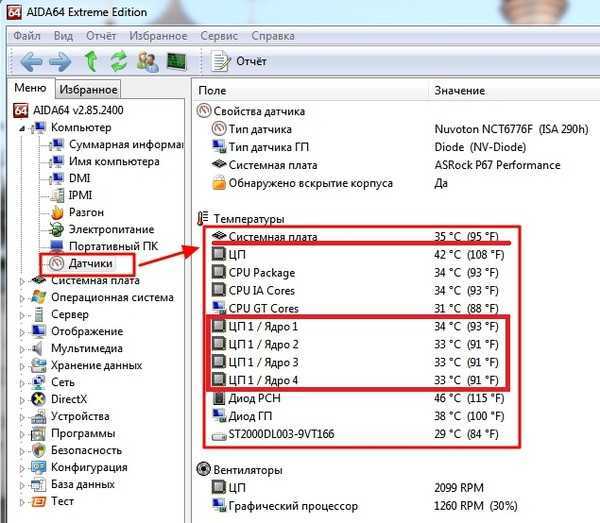The image size is (600, 523).
Task: Click the Тест icon in tree
Action: point(38,501)
